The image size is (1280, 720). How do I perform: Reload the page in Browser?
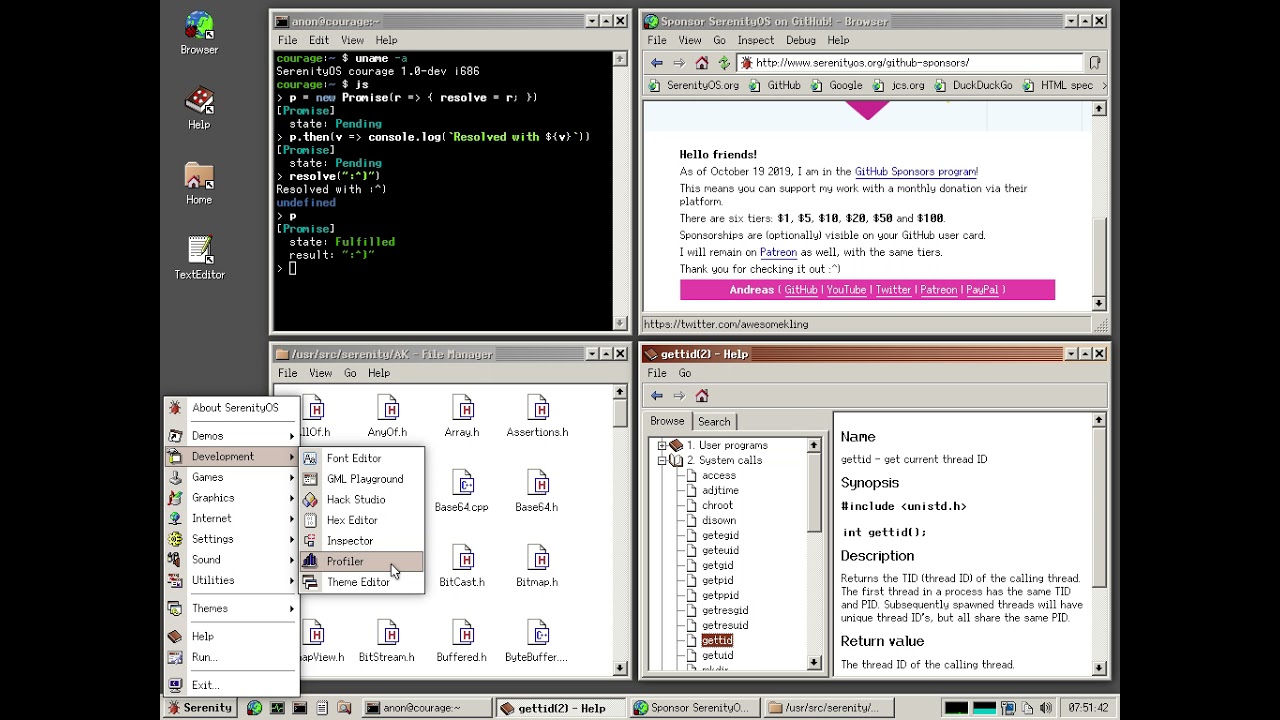(x=724, y=63)
